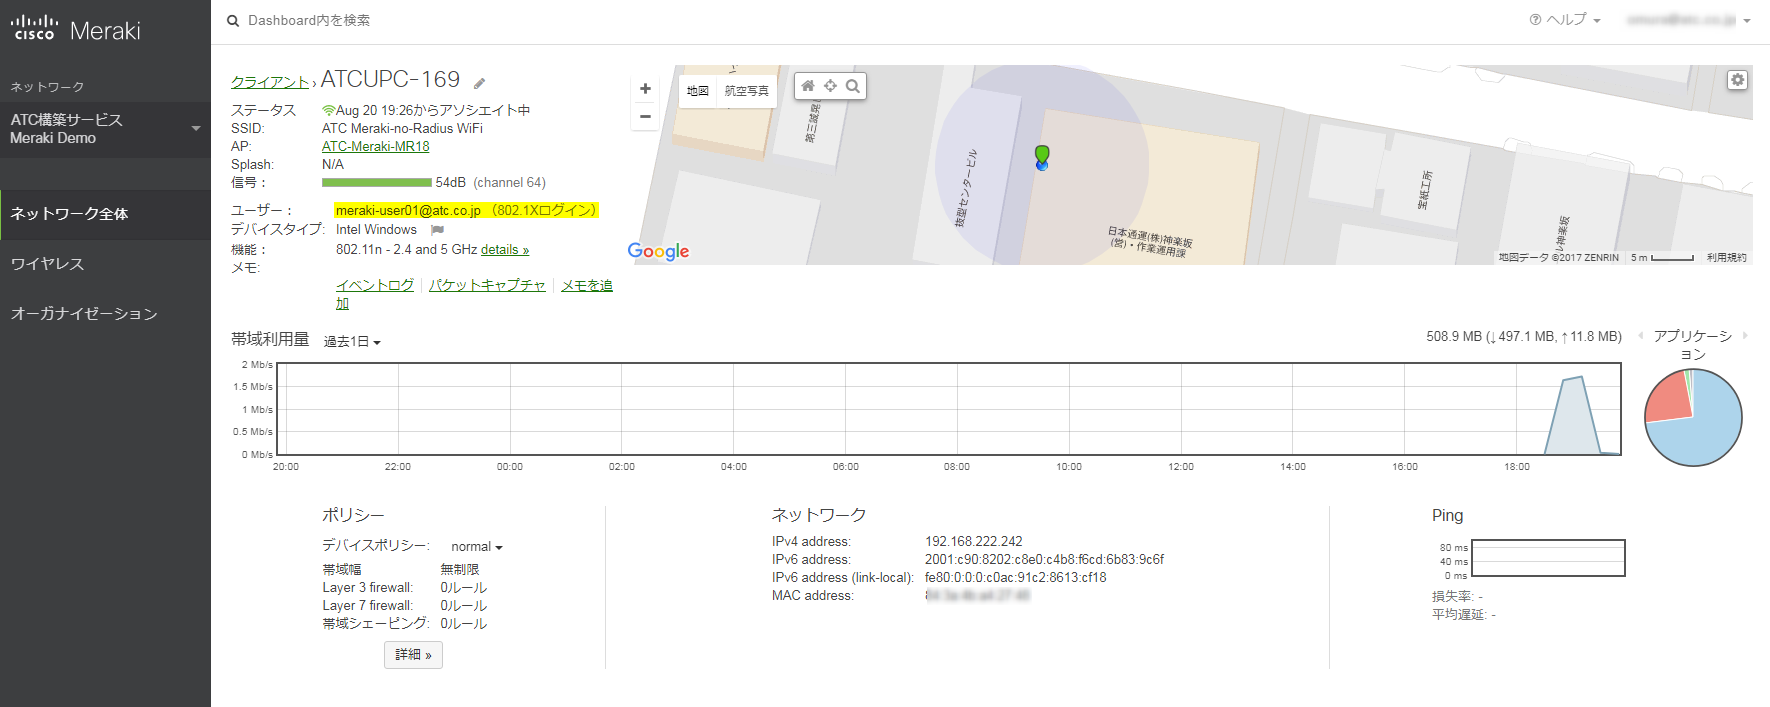The width and height of the screenshot is (1770, 707).
Task: Click the wifi status icon beside association time
Action: [328, 110]
